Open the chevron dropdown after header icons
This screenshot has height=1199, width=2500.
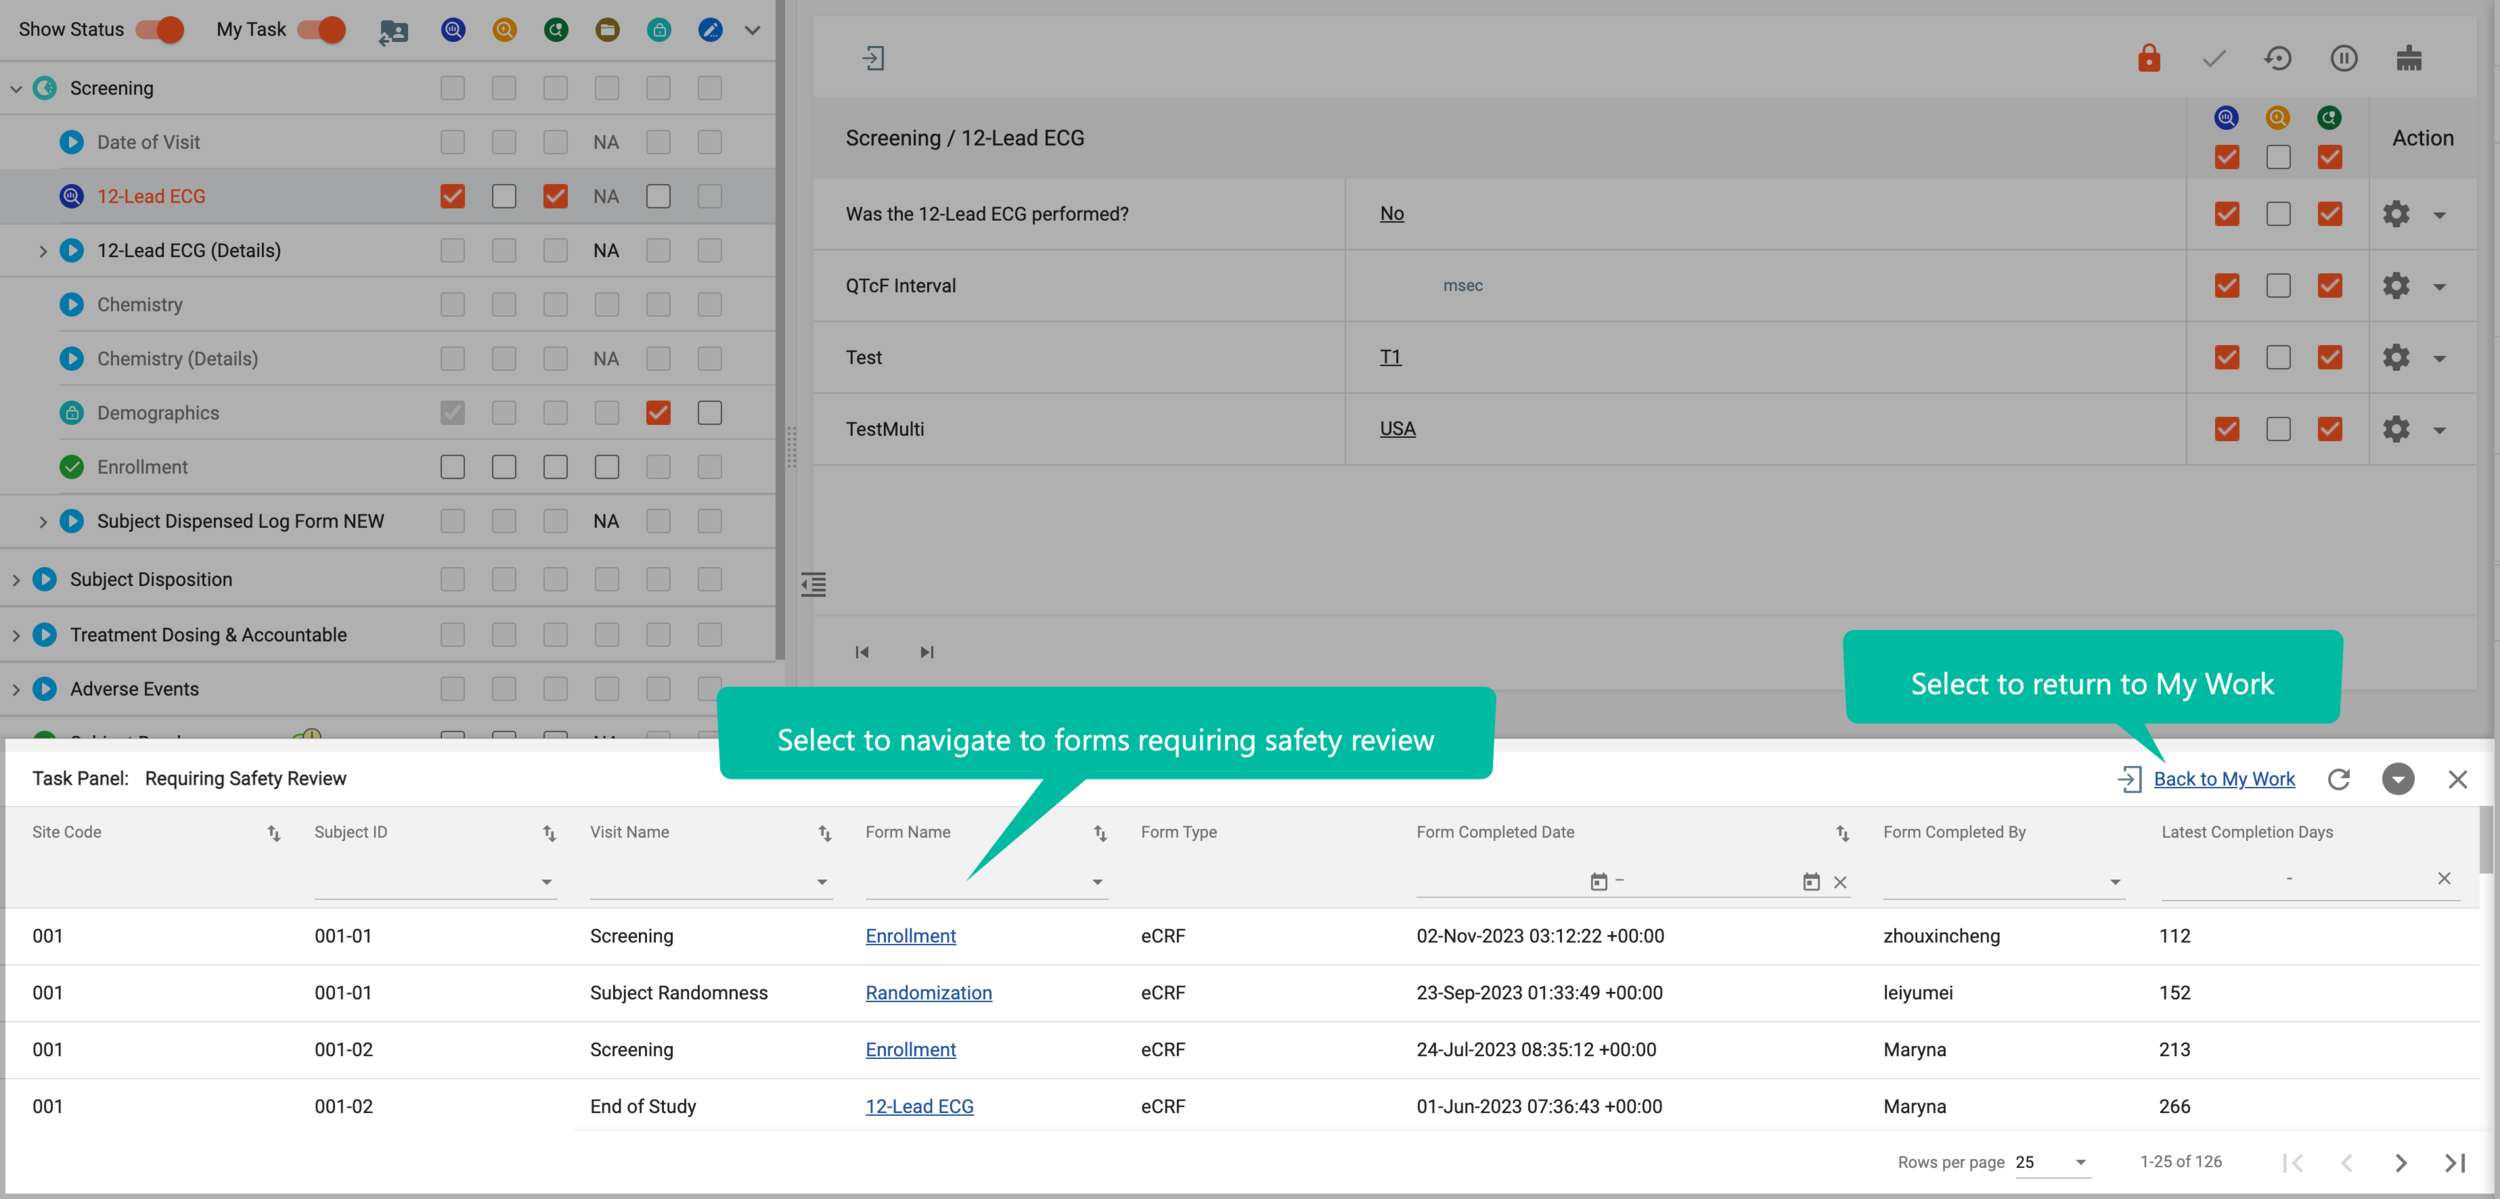(753, 30)
